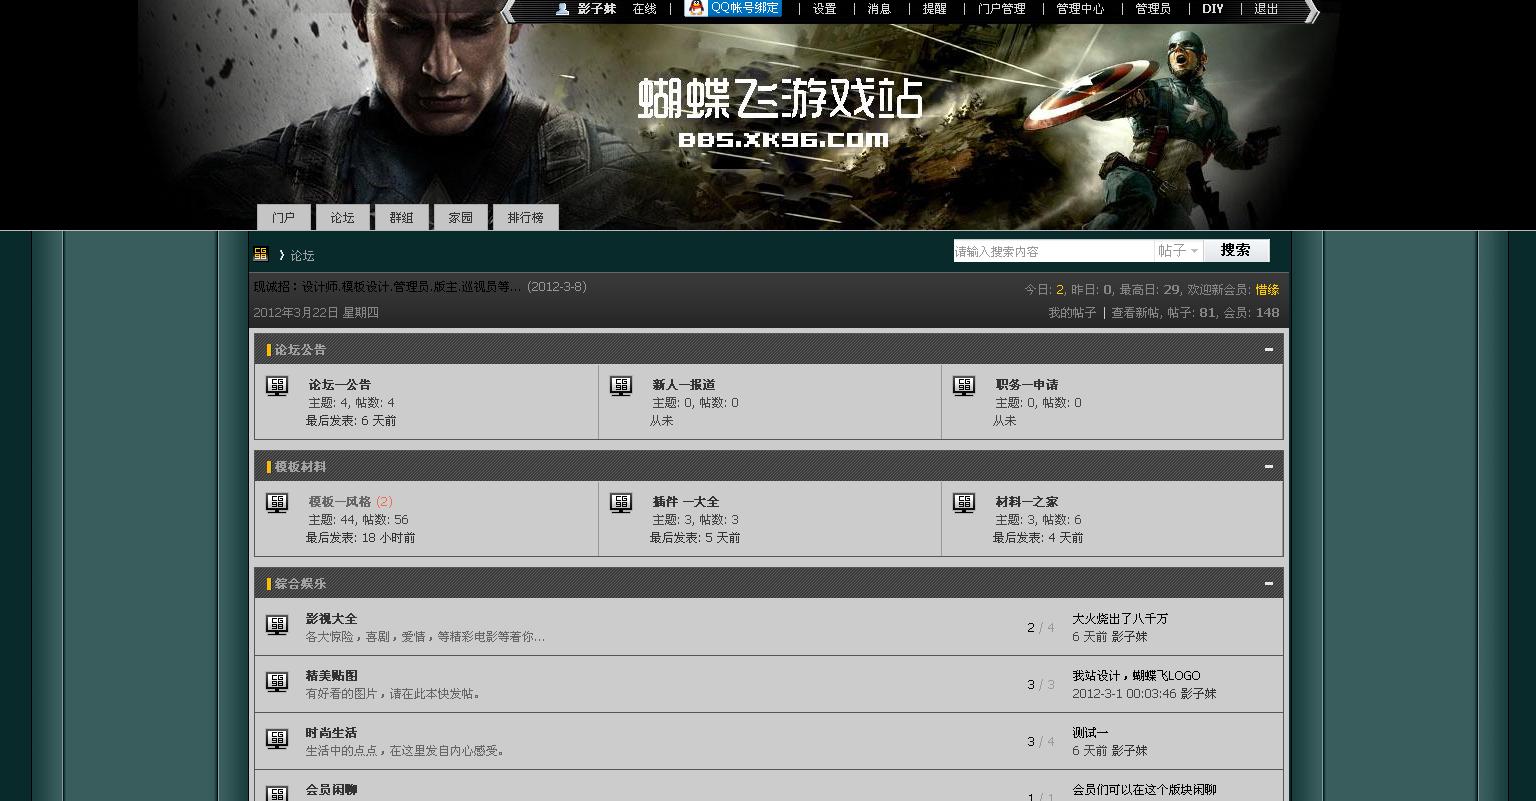1536x801 pixels.
Task: Click 退出 to log out
Action: pyautogui.click(x=1267, y=9)
